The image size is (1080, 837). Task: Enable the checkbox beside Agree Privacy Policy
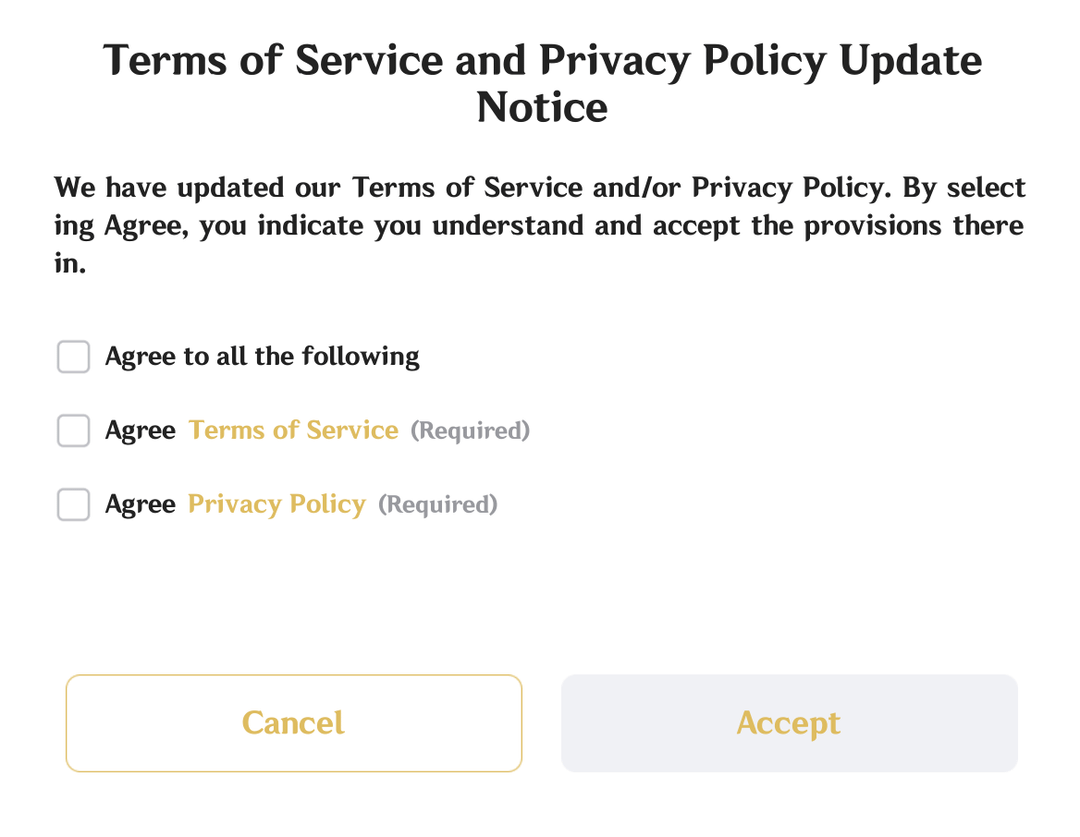tap(73, 505)
